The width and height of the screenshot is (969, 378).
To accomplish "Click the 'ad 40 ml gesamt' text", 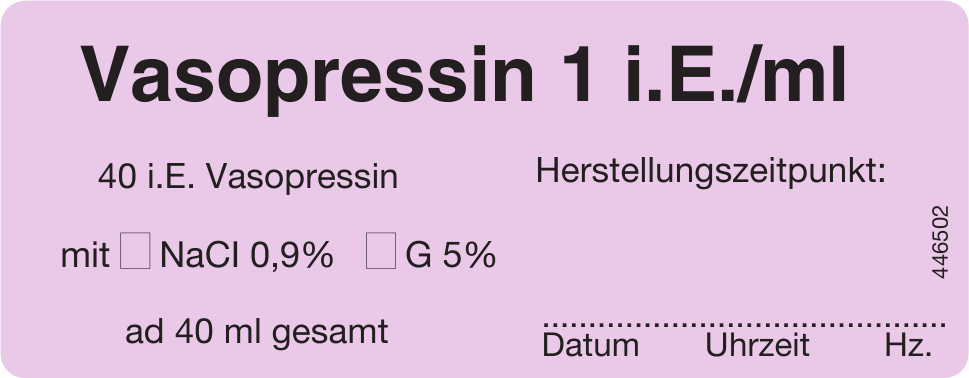I will click(256, 334).
